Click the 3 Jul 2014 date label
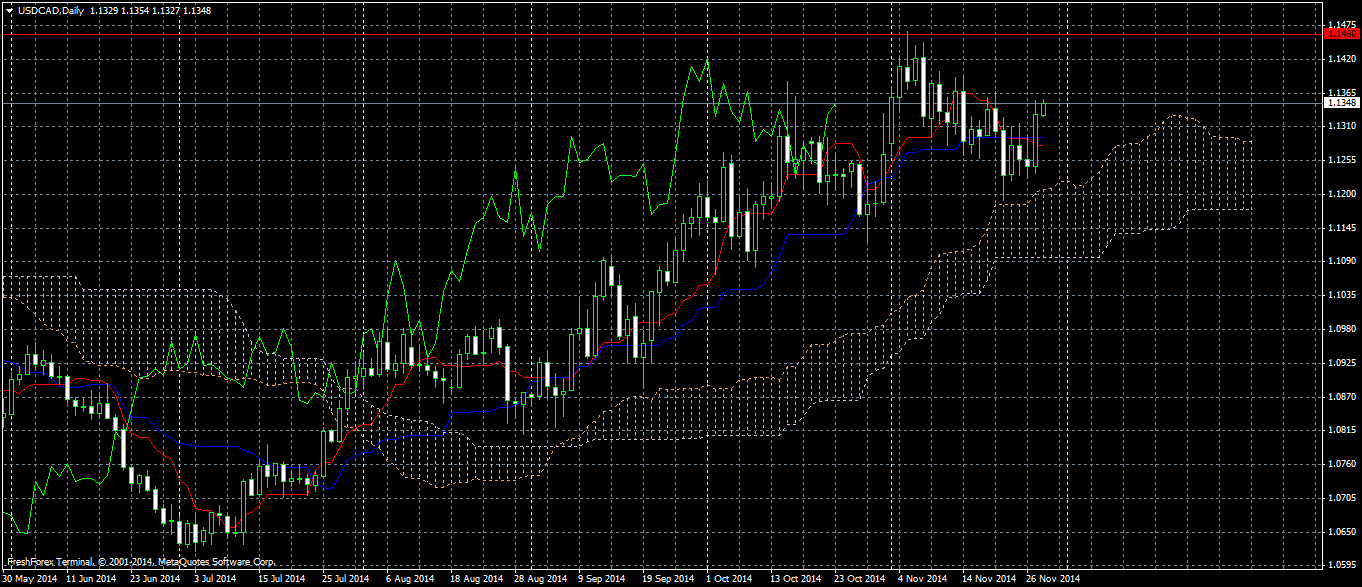The image size is (1362, 587). pos(215,579)
